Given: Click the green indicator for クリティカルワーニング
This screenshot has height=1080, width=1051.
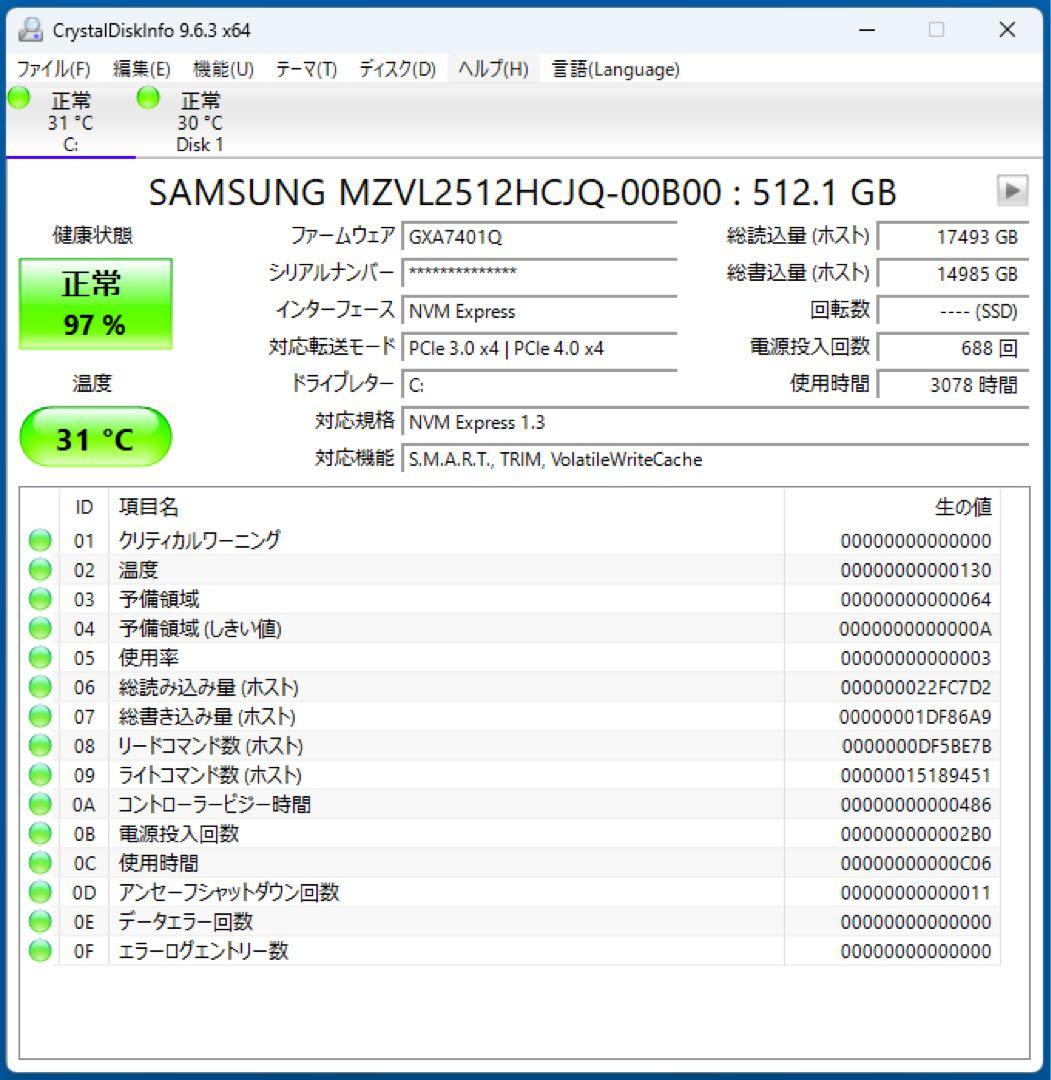Looking at the screenshot, I should tap(39, 540).
